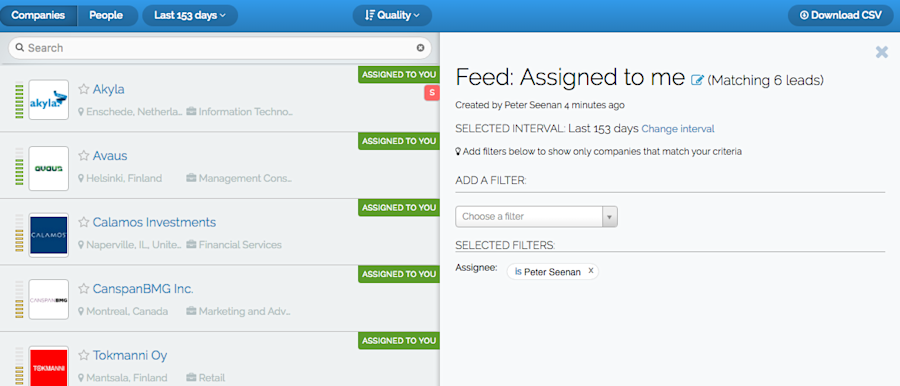
Task: Switch to the People tab
Action: [x=106, y=16]
